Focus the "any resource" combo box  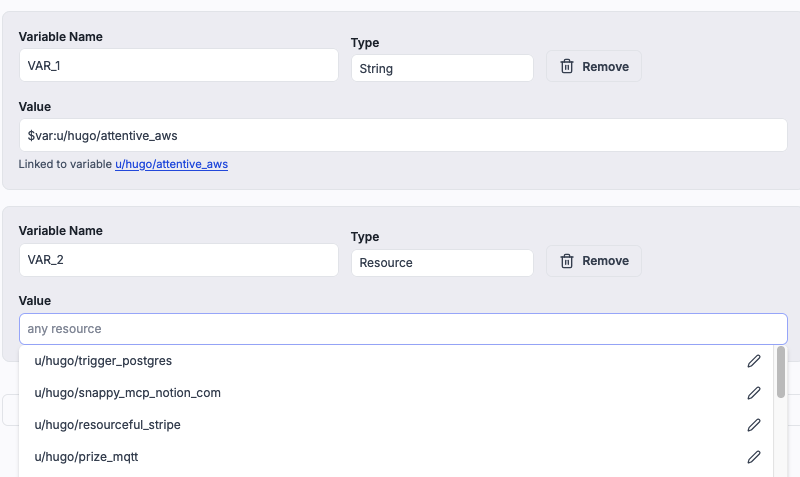pos(402,329)
